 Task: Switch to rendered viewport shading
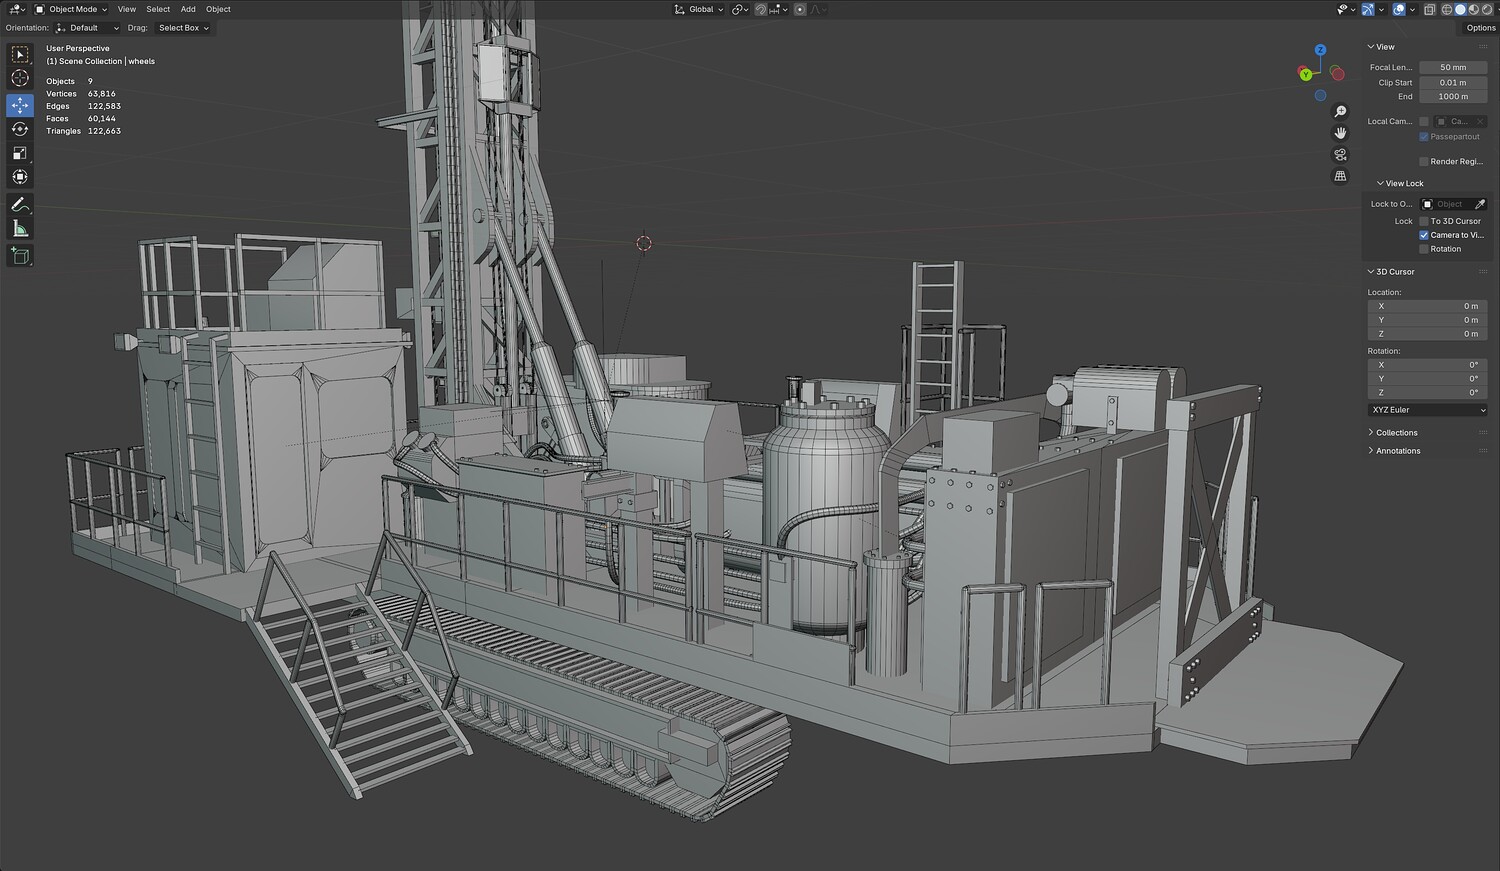[x=1486, y=9]
